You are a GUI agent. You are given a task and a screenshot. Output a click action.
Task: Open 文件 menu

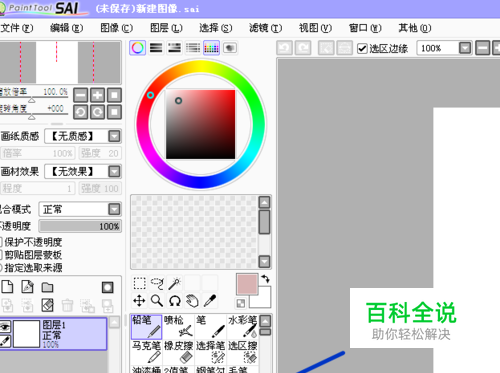[x=17, y=28]
